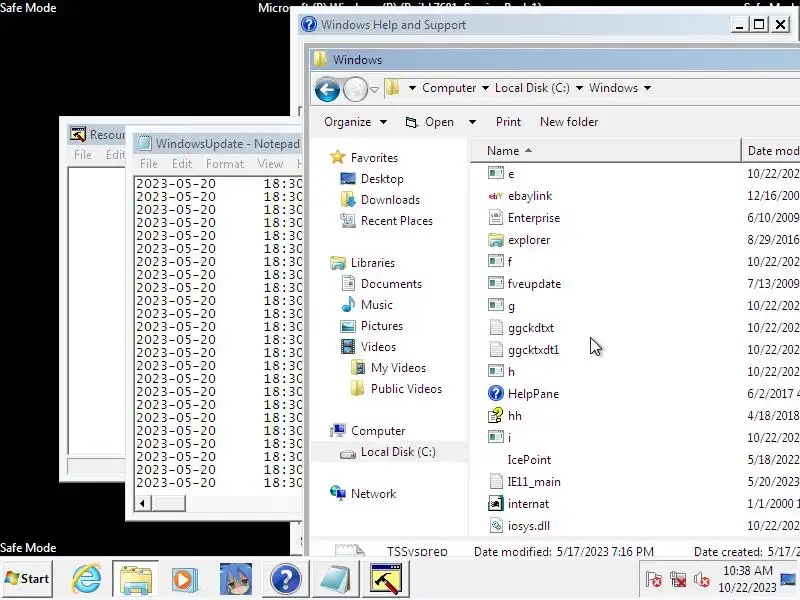800x600 pixels.
Task: Click the anime character taskbar icon
Action: tap(235, 579)
